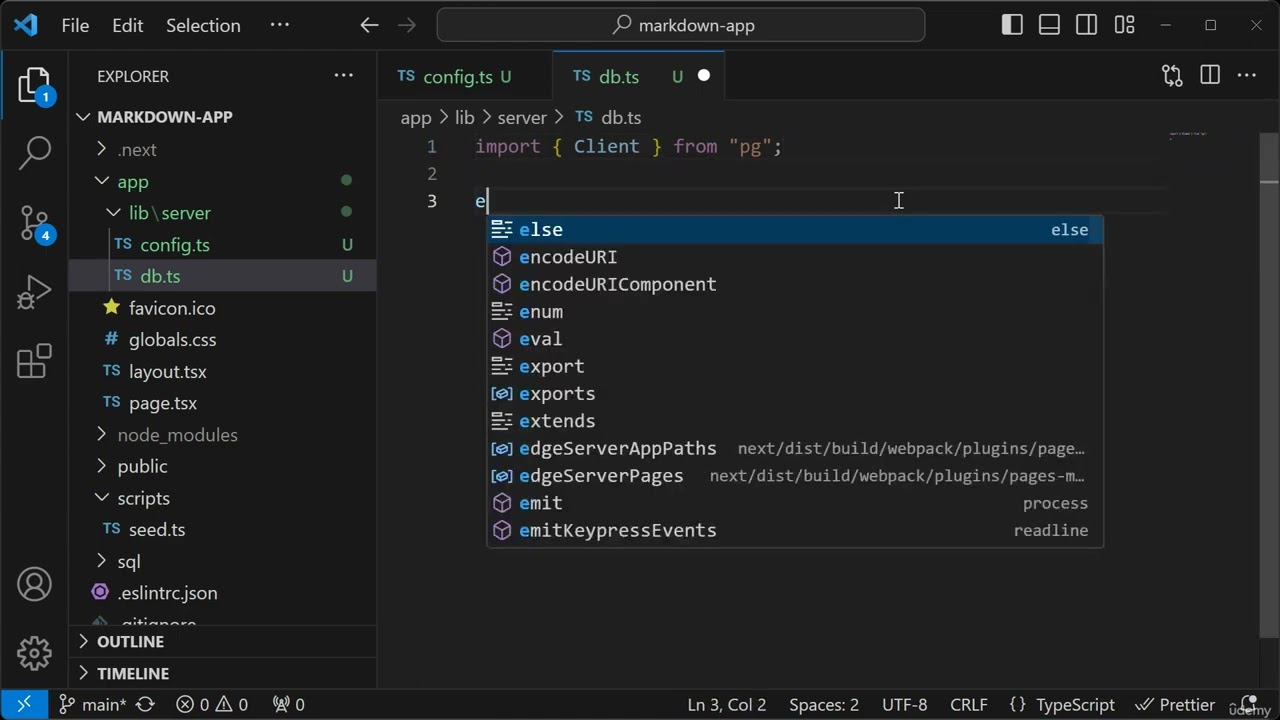
Task: Expand the TIMELINE section
Action: [222, 674]
